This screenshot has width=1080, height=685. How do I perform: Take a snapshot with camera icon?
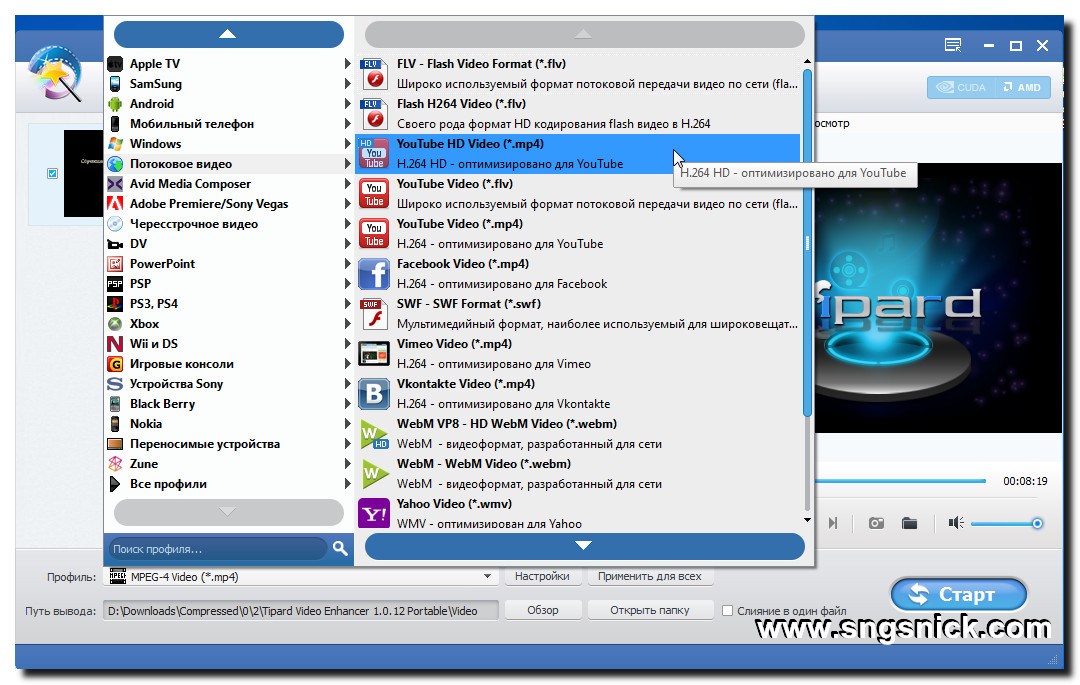point(875,523)
